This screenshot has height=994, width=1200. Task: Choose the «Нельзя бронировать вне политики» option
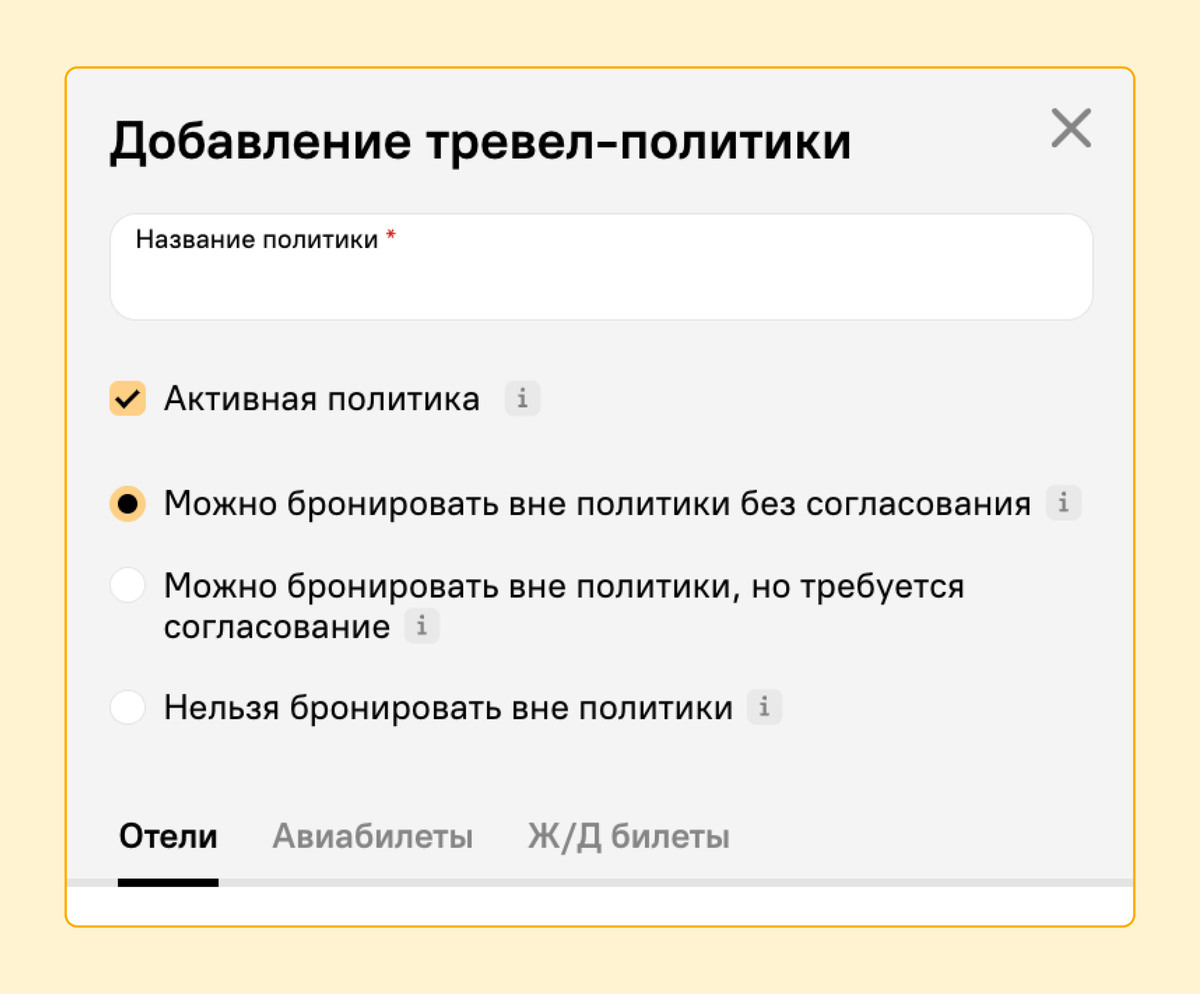[127, 707]
